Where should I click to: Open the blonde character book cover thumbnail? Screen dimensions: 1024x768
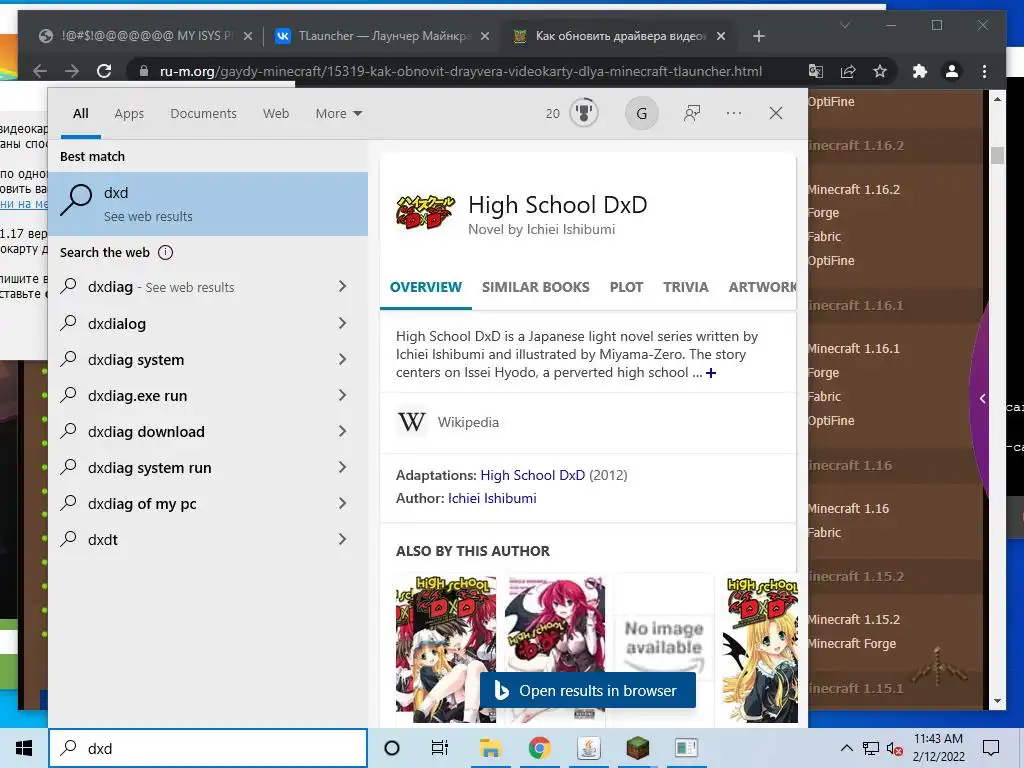(x=762, y=648)
